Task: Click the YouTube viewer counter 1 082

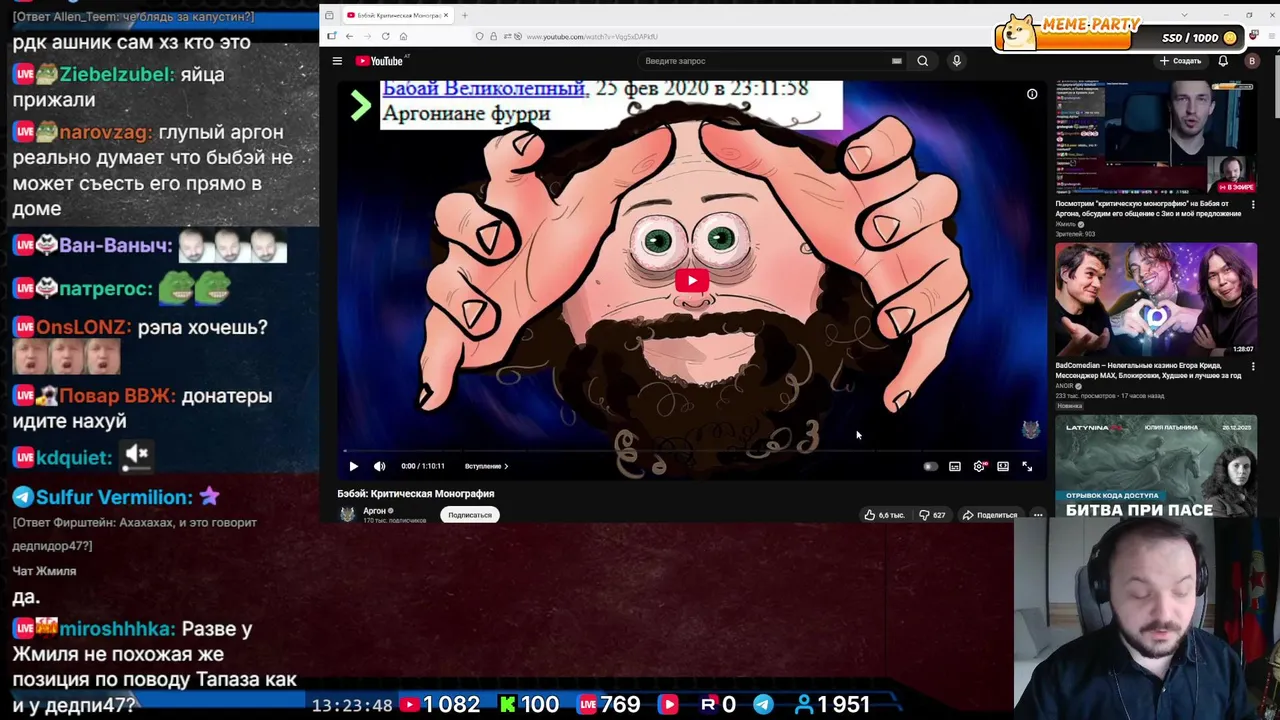Action: tap(439, 705)
